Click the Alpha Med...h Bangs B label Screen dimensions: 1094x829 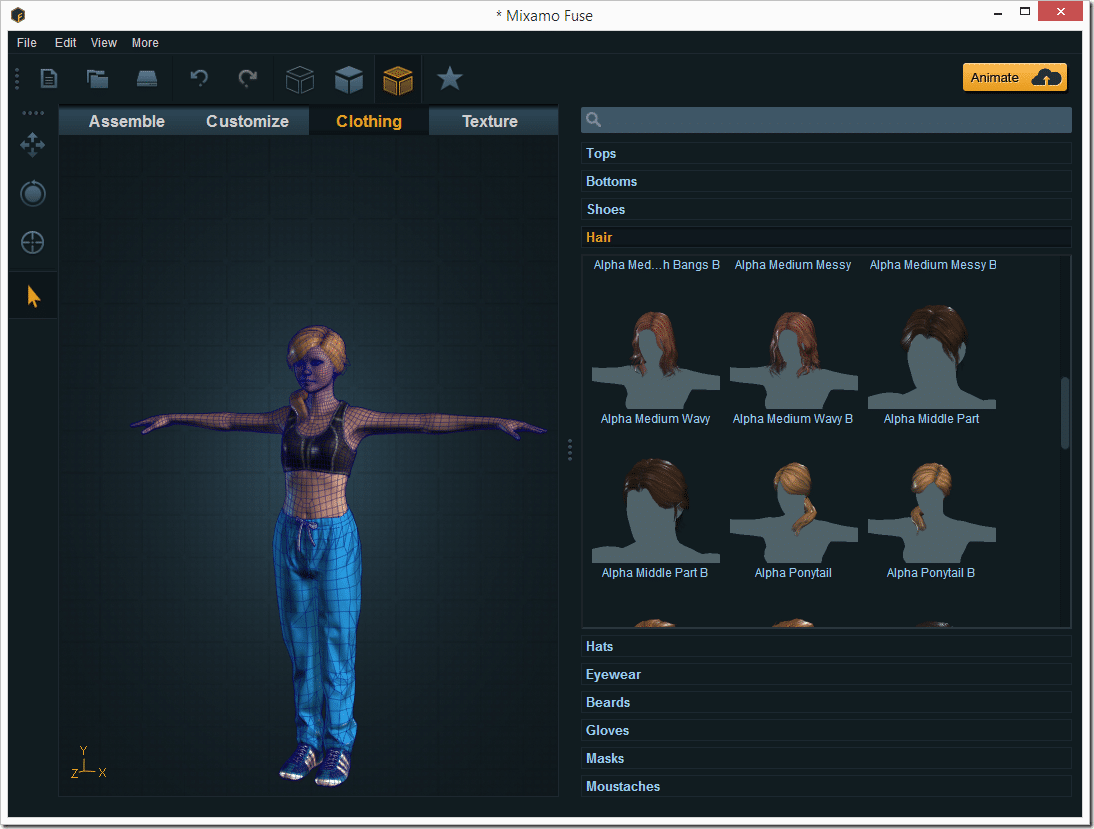pos(657,265)
